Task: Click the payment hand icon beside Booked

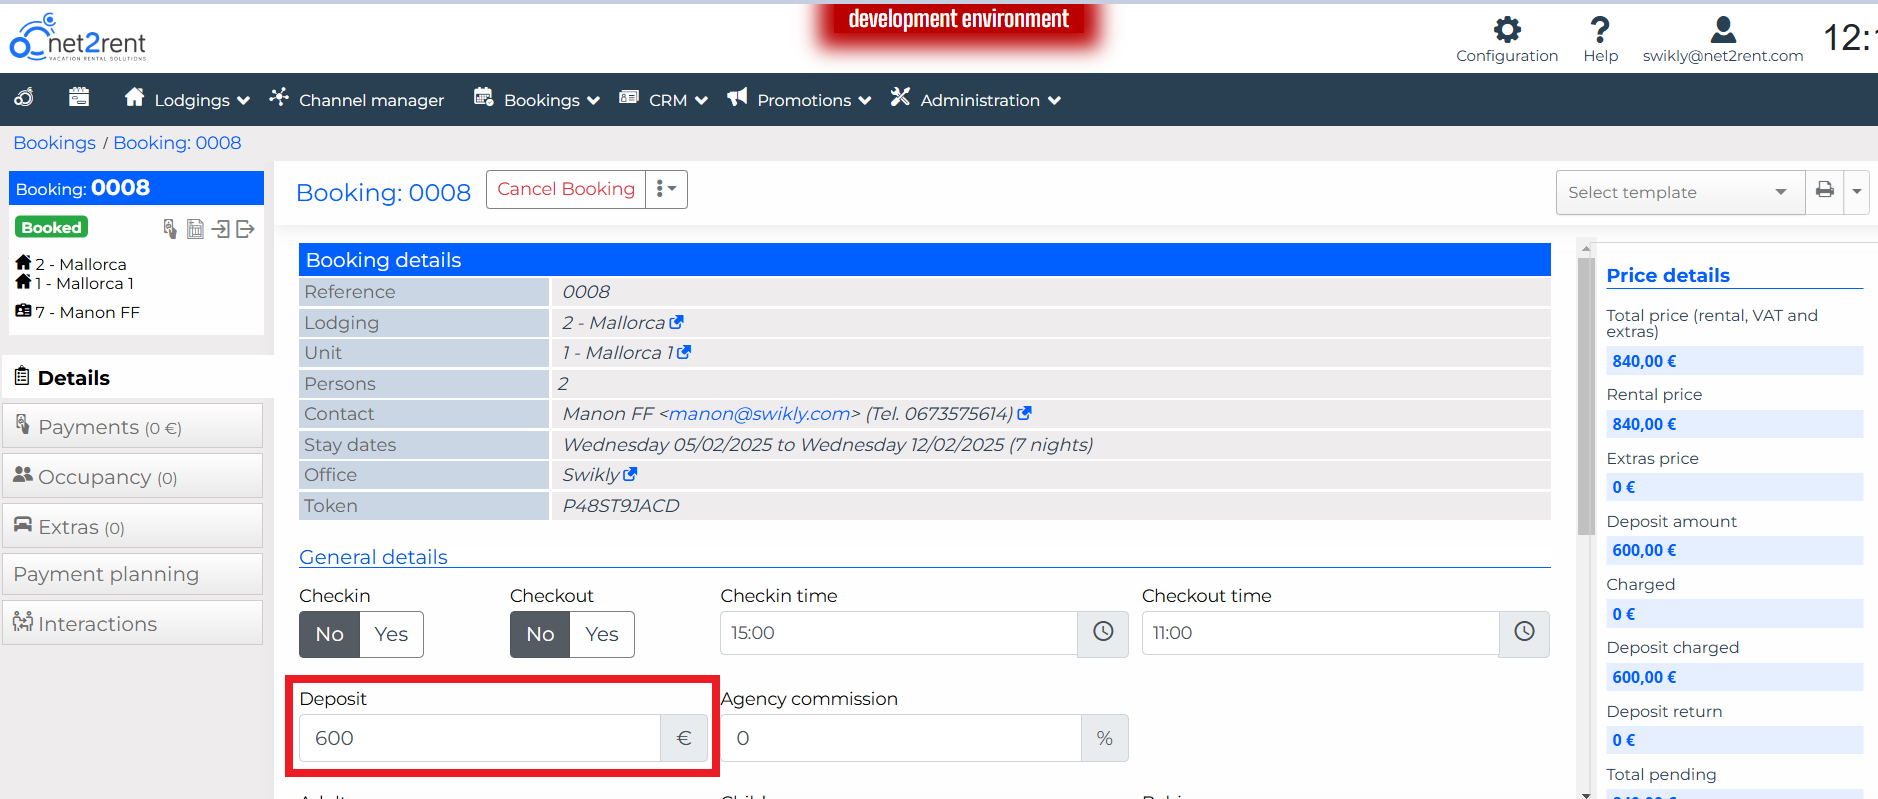Action: 170,229
